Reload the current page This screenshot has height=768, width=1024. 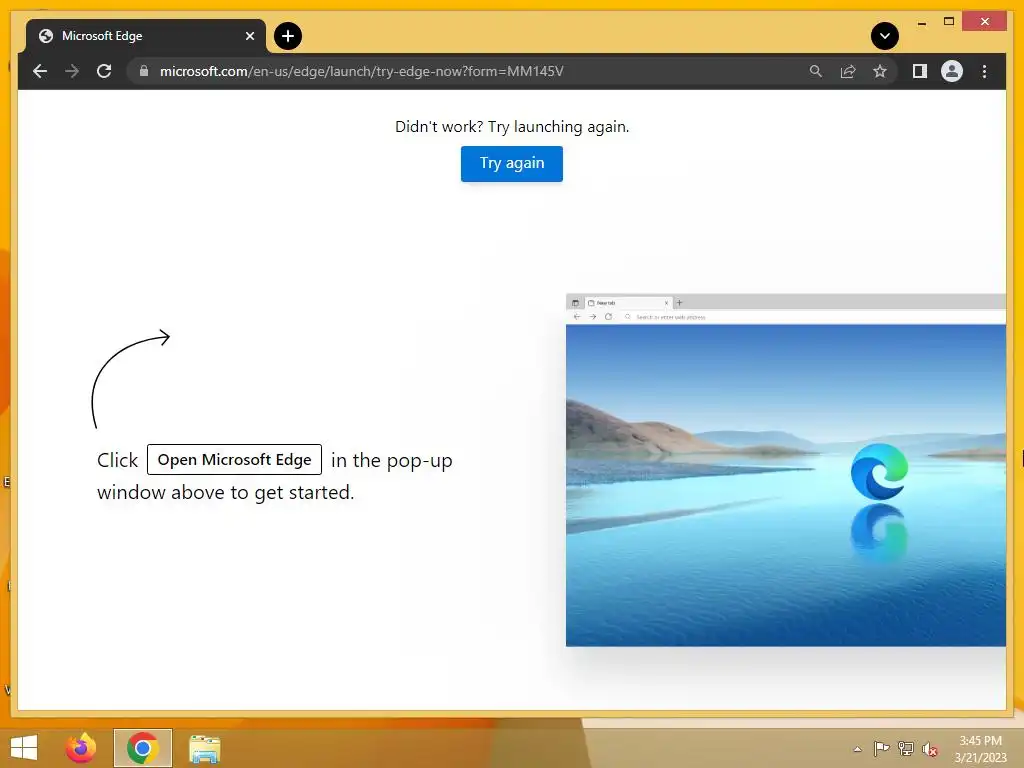[104, 71]
